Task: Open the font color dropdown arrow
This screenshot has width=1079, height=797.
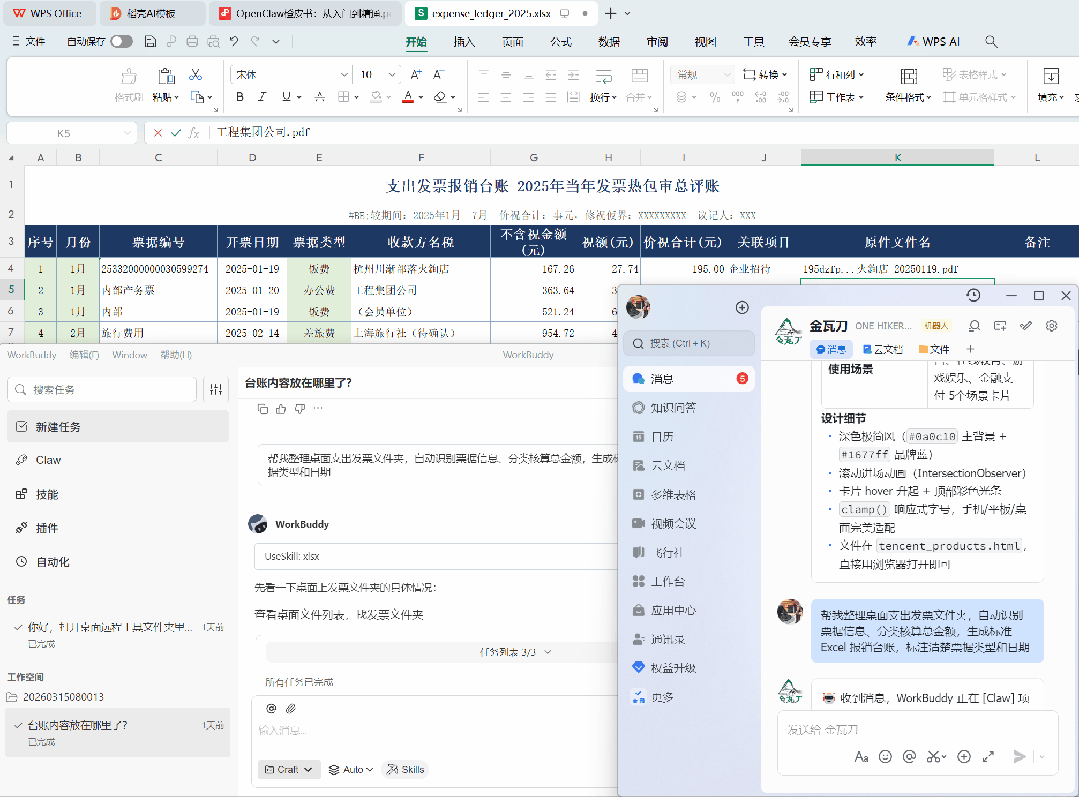Action: [420, 98]
